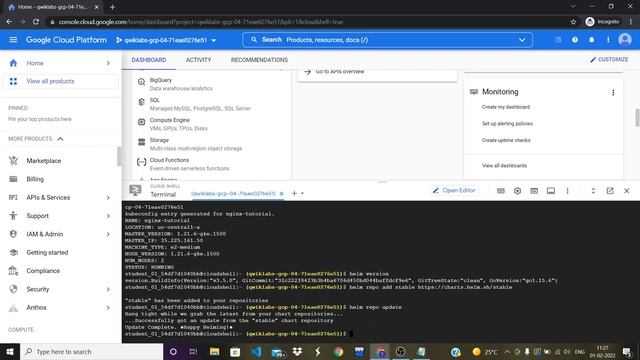Expand the IAM & Admin submenu chevron
The height and width of the screenshot is (360, 640).
108,234
